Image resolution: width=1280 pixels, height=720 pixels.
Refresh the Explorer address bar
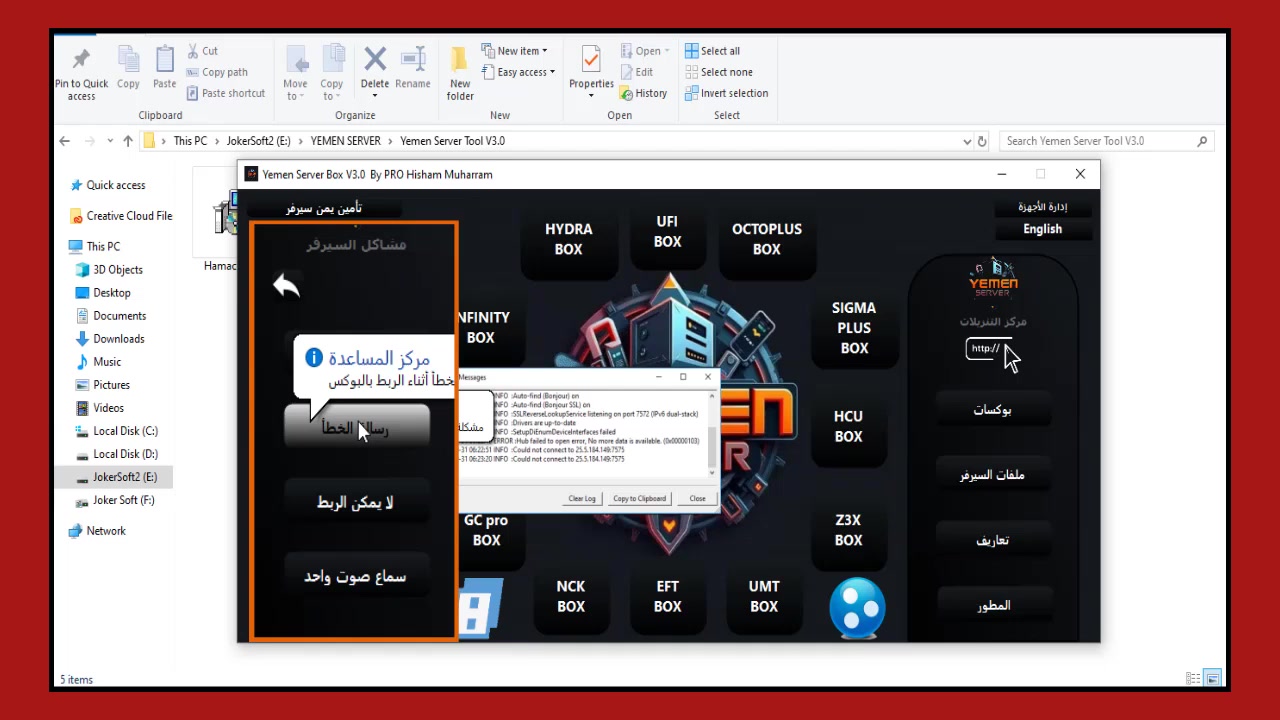click(982, 141)
